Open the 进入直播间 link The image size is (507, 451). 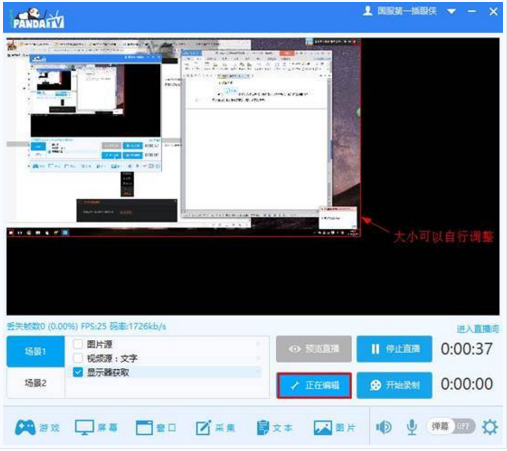point(478,329)
